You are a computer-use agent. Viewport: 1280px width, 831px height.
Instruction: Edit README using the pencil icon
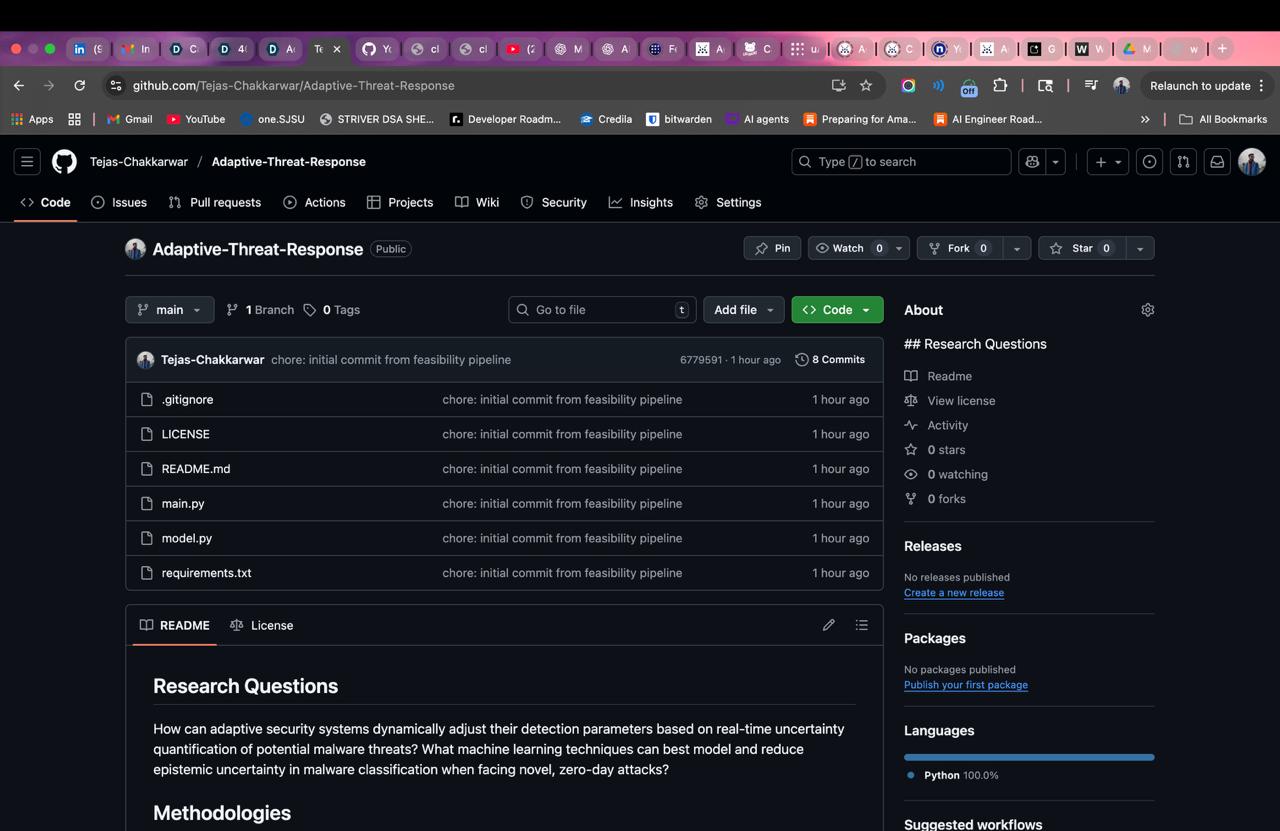(828, 625)
